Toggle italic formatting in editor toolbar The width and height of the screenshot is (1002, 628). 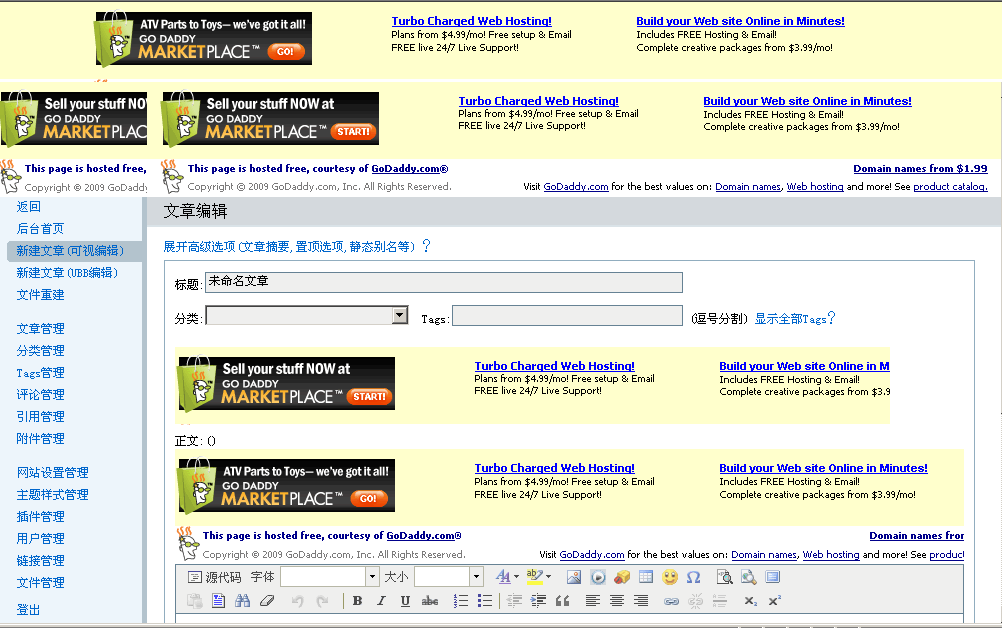(381, 601)
